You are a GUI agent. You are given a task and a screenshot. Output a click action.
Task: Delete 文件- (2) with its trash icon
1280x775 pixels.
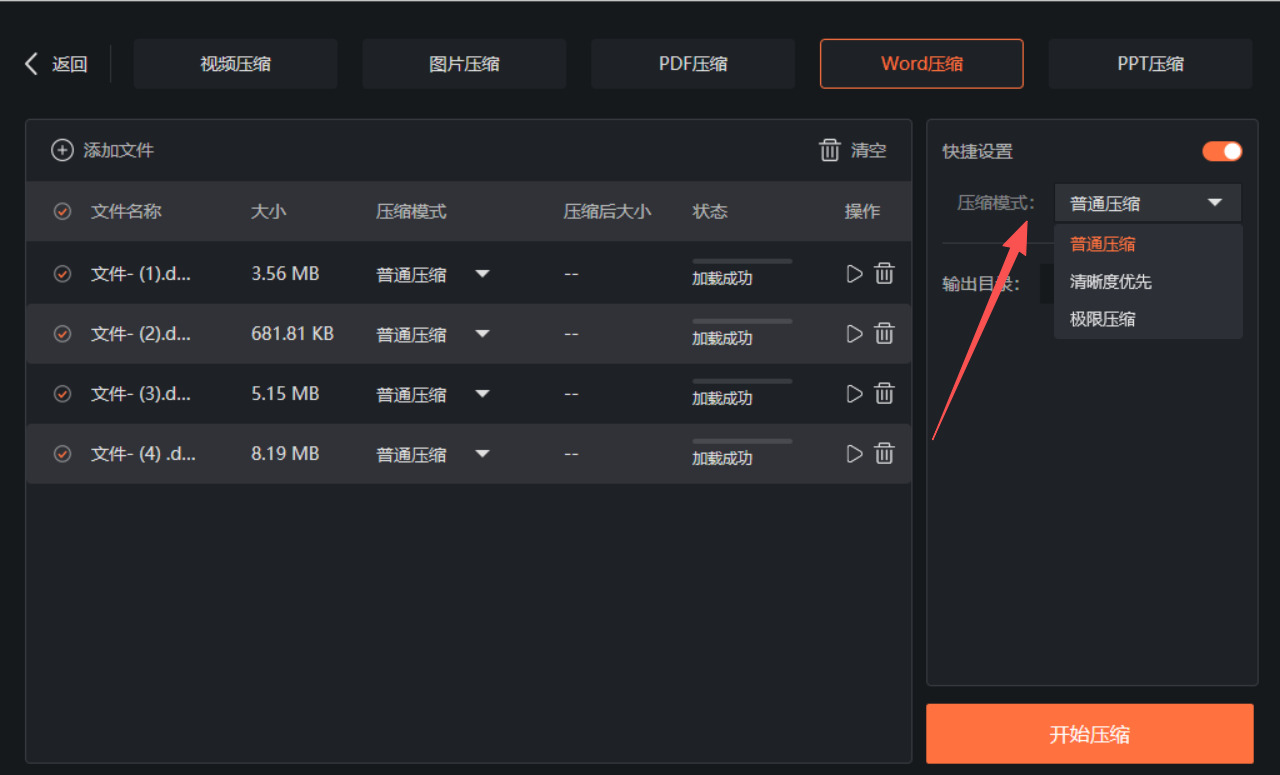pos(884,334)
